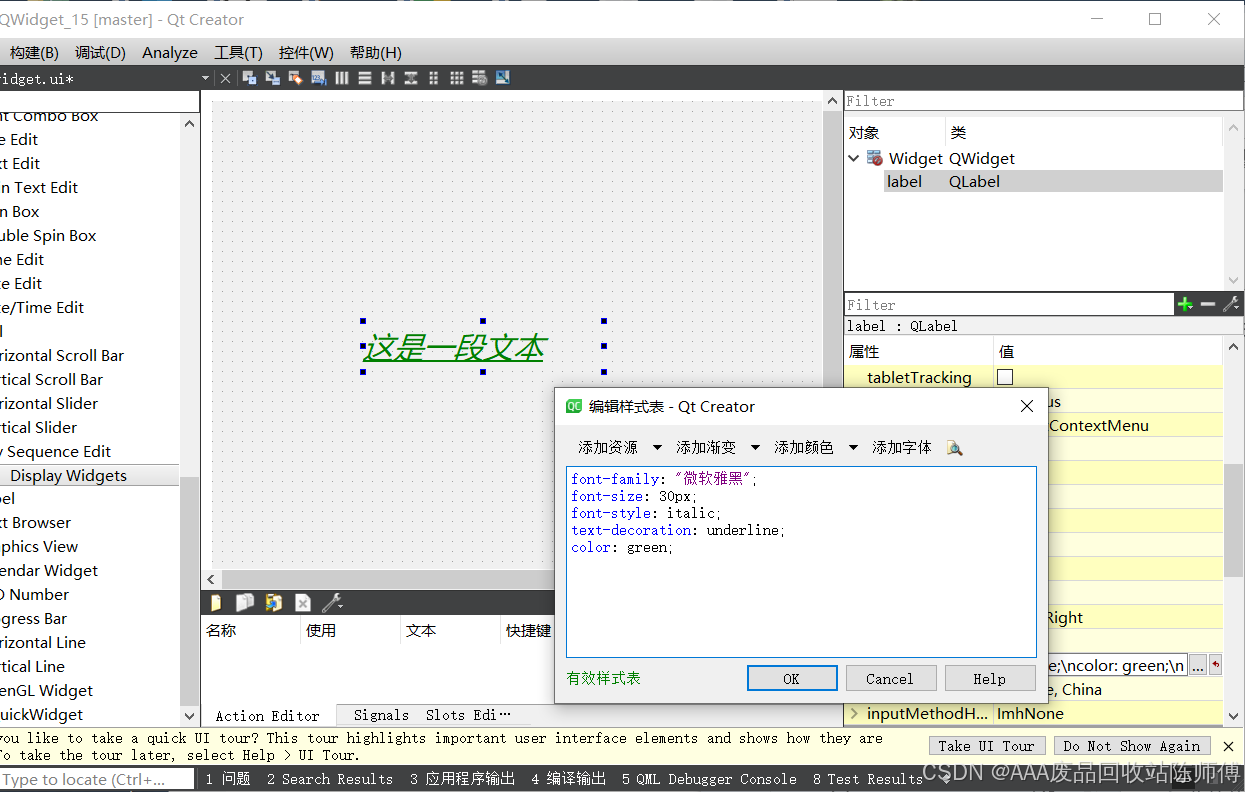Open the Analyze menu
The width and height of the screenshot is (1245, 792).
tap(170, 52)
